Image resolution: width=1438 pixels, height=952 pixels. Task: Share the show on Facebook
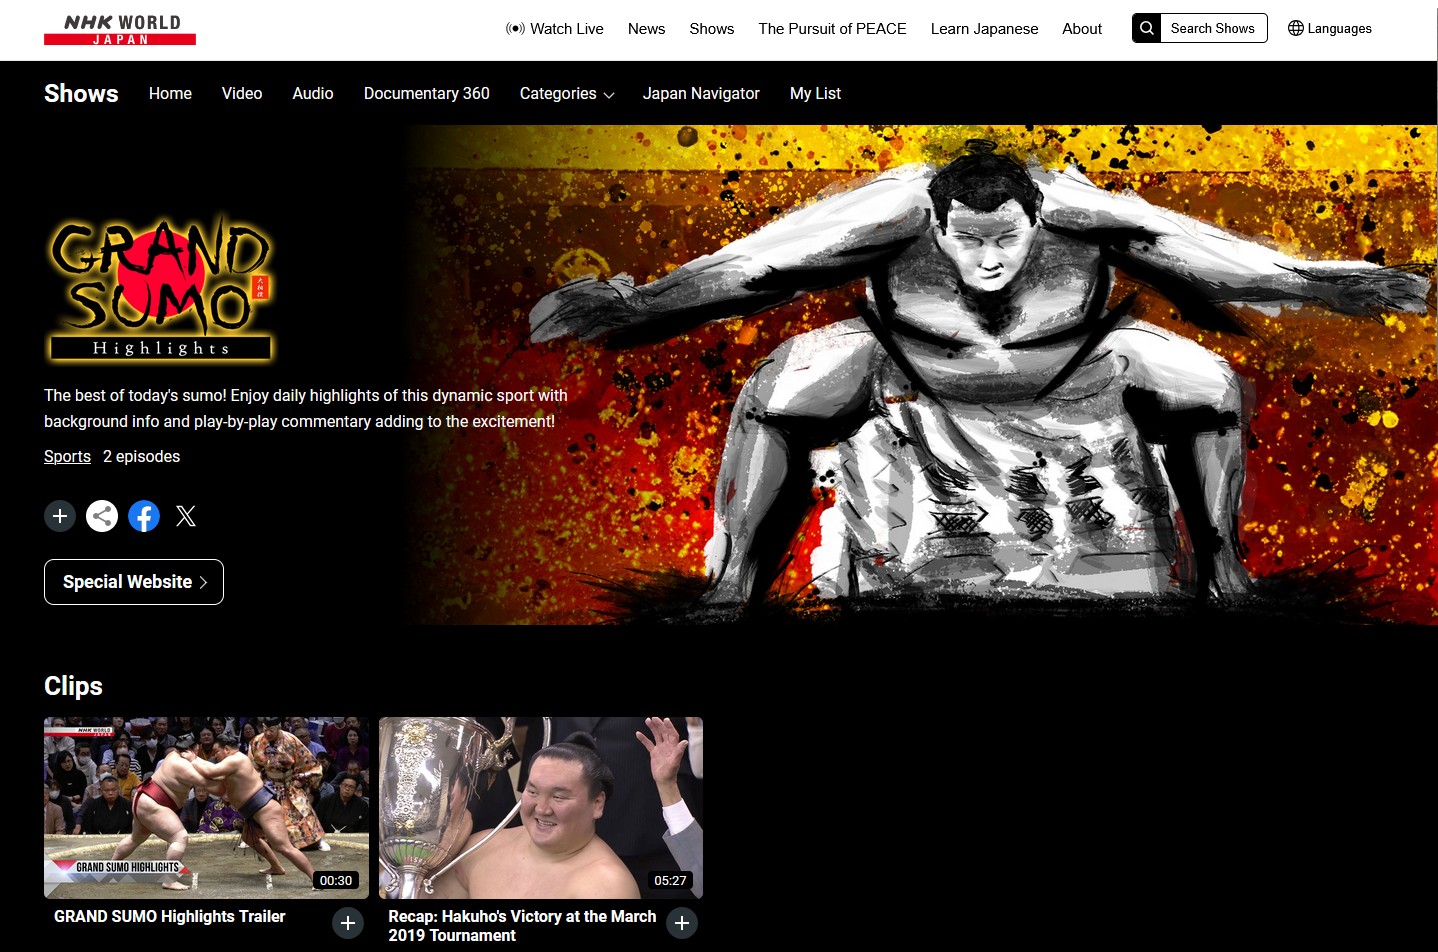pyautogui.click(x=144, y=516)
